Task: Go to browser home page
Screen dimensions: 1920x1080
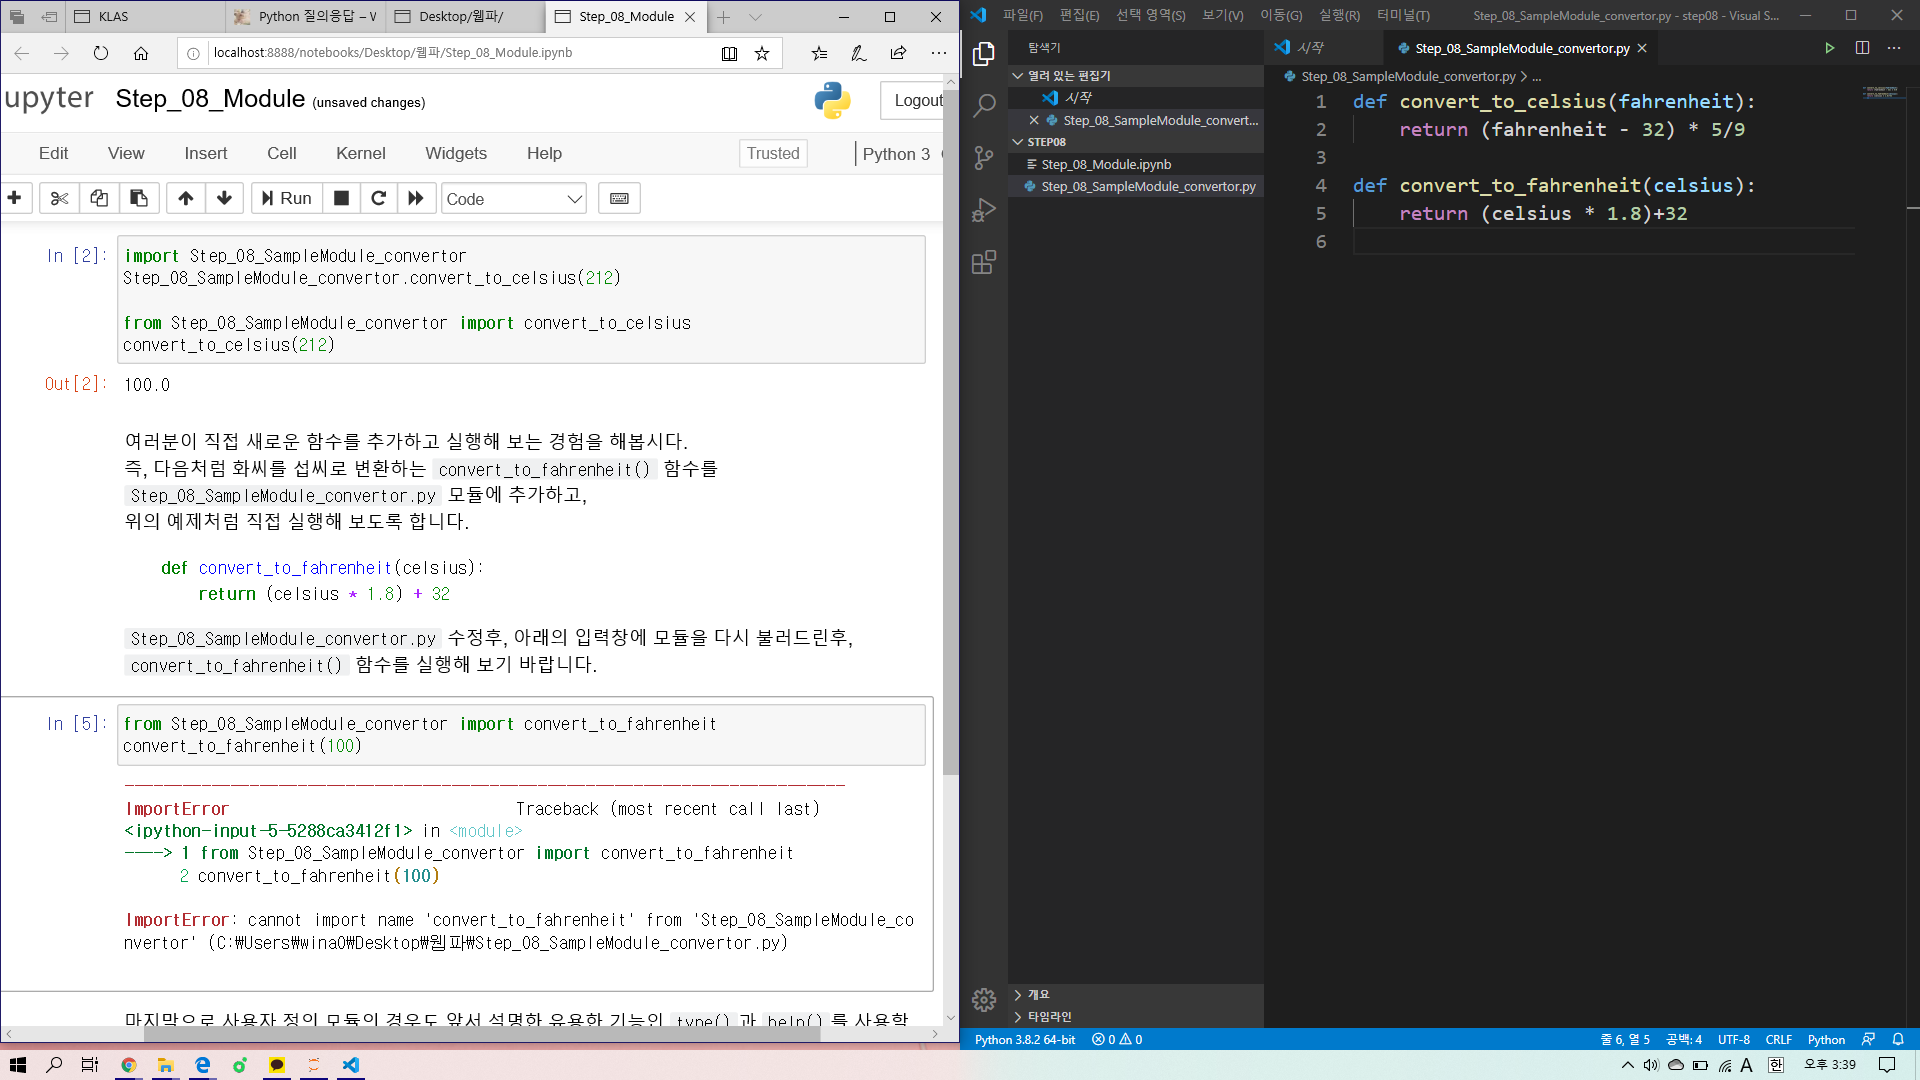Action: click(x=141, y=53)
